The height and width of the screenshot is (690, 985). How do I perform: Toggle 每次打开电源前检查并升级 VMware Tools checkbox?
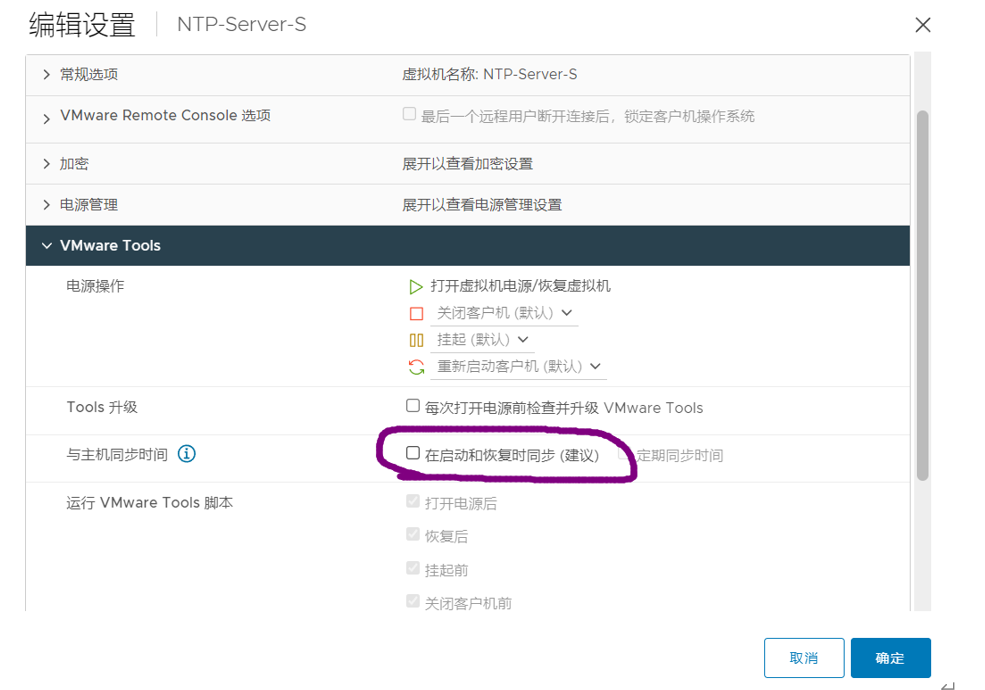click(x=413, y=406)
